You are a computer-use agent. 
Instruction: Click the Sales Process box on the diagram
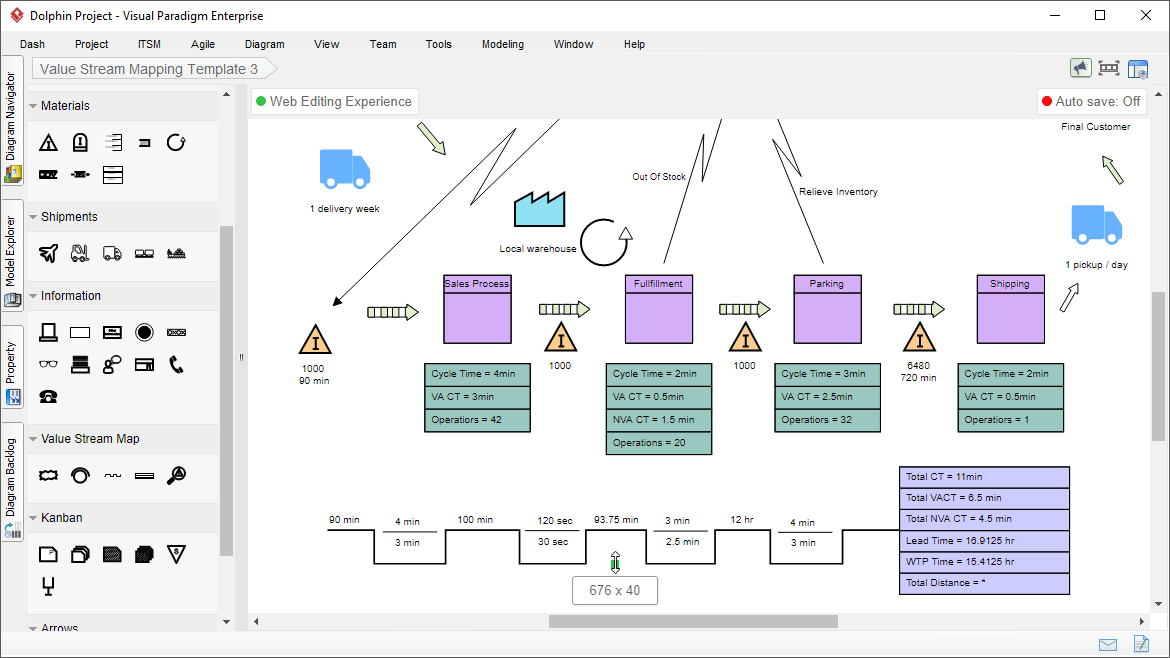coord(476,310)
